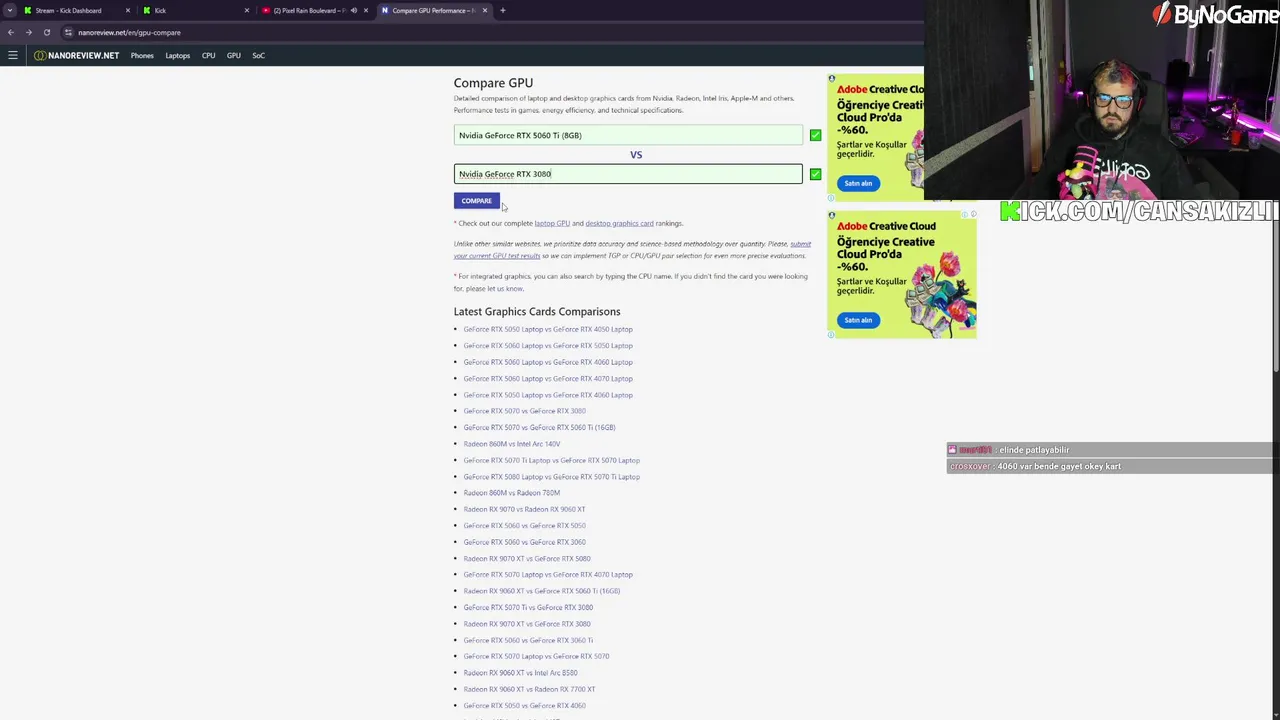The image size is (1280, 720).
Task: Open Radeon RX 9070 vs RX 9060 XT comparison
Action: (x=524, y=509)
